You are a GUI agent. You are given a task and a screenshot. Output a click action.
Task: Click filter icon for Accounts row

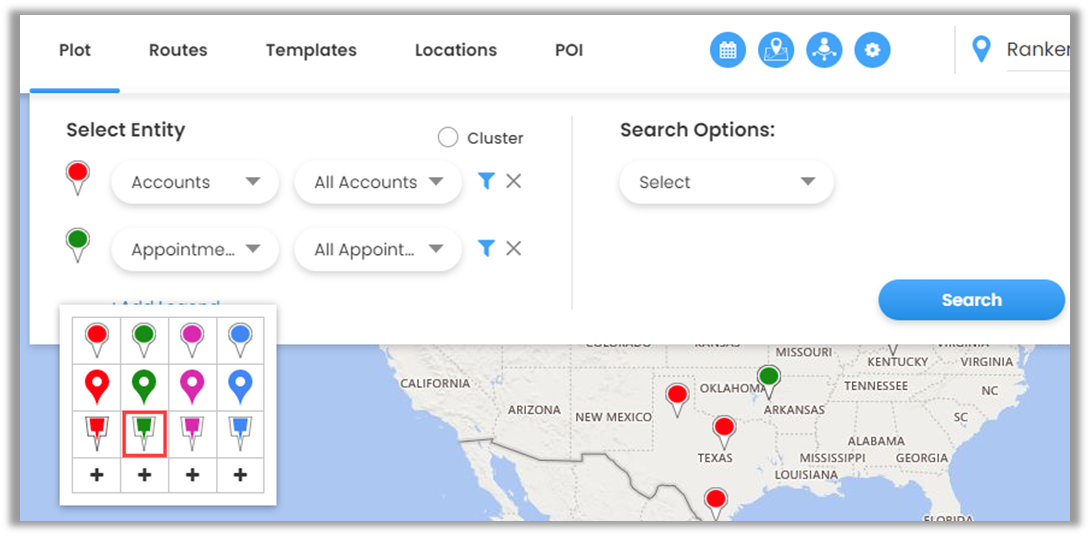coord(486,181)
